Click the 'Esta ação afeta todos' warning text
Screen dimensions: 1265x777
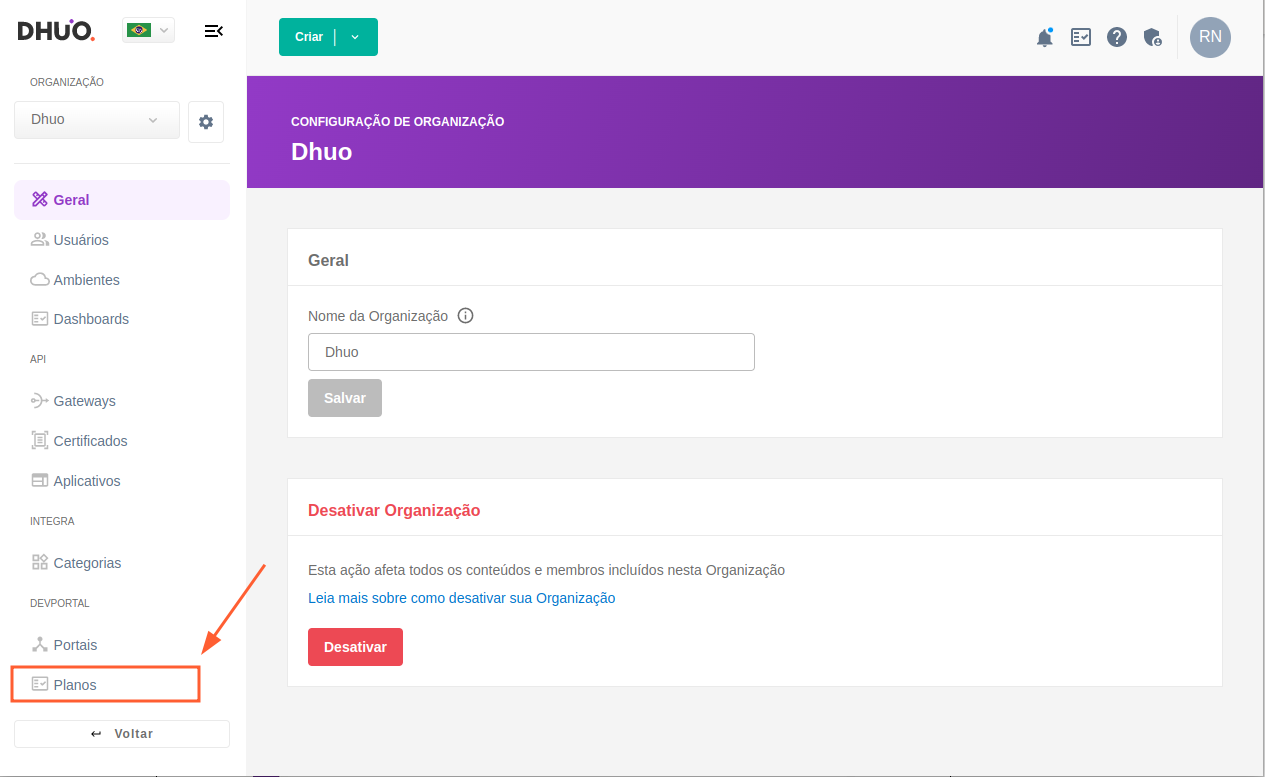click(546, 571)
